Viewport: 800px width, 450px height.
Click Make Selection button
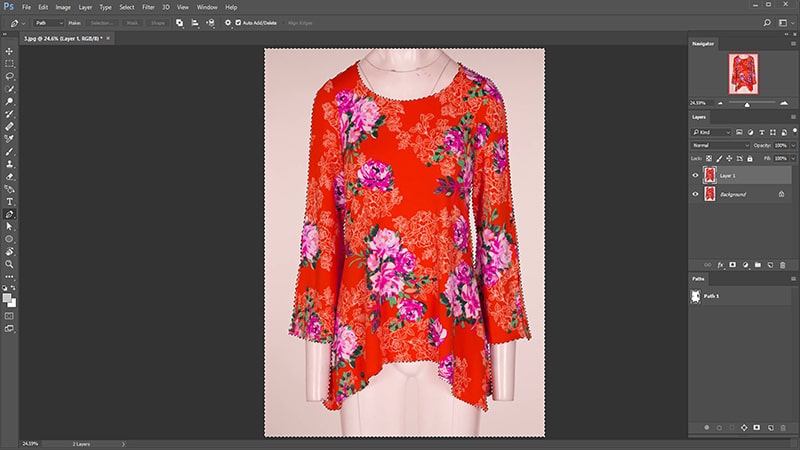click(102, 23)
